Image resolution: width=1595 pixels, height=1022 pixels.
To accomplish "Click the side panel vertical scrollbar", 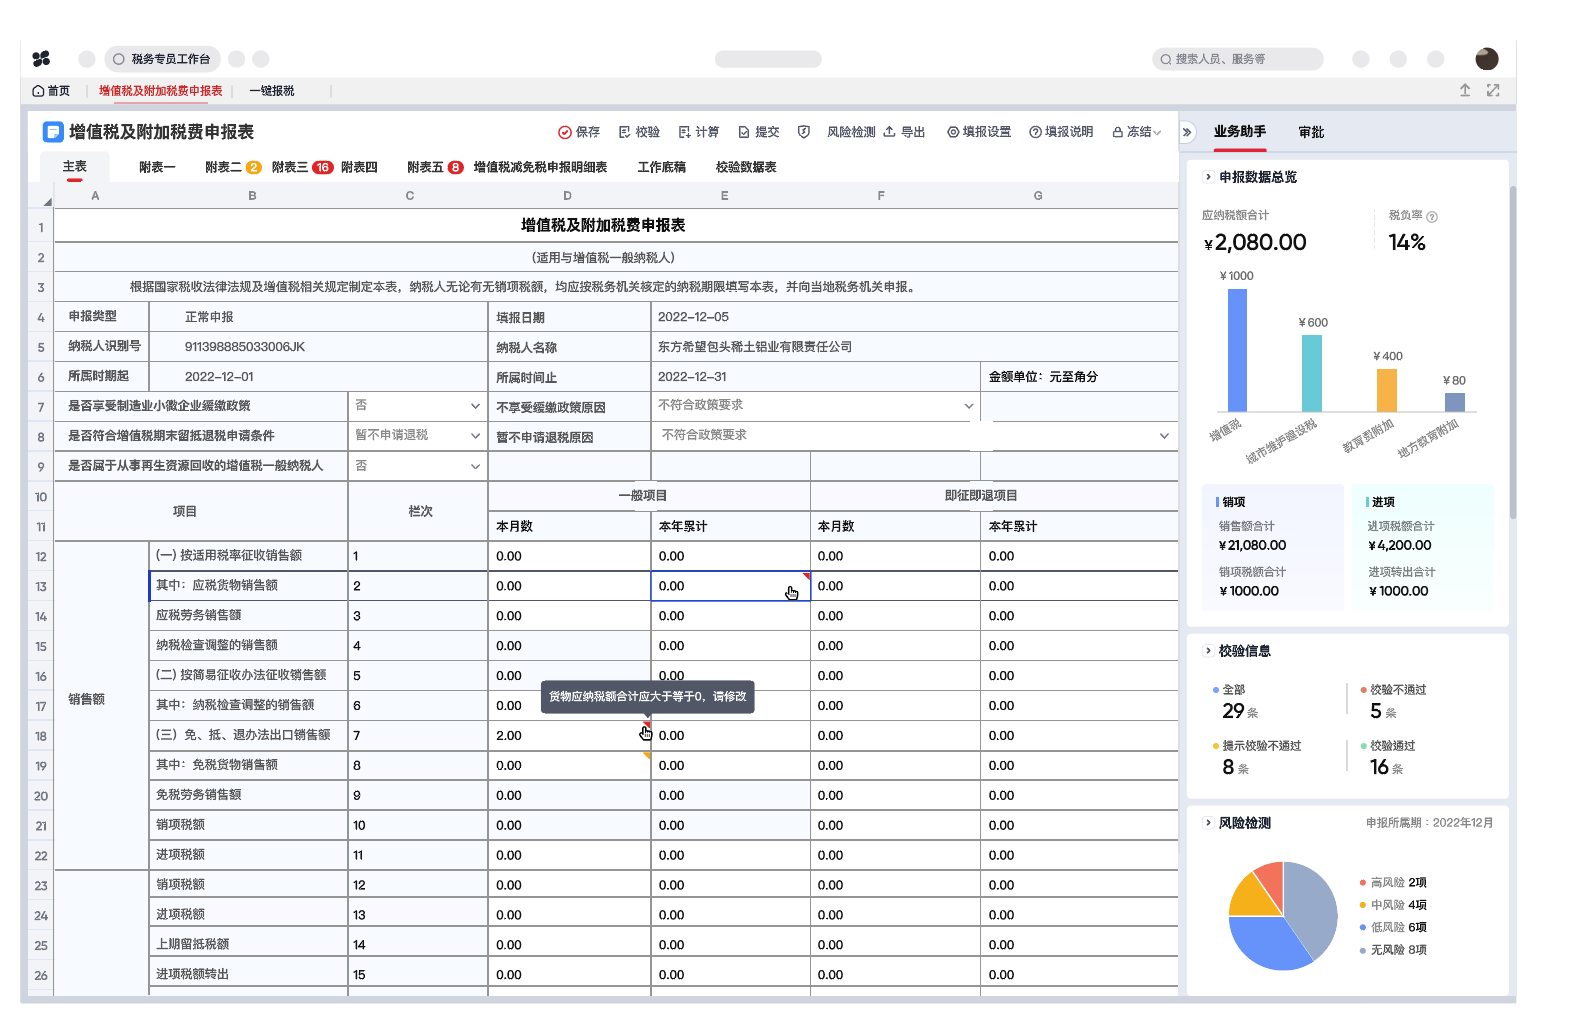I will coord(1512,350).
